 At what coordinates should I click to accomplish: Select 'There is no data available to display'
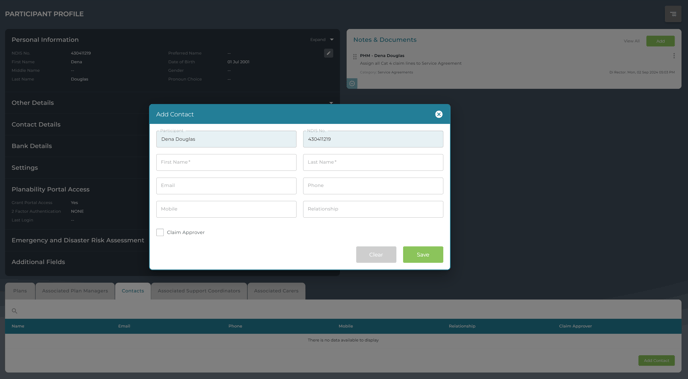343,340
